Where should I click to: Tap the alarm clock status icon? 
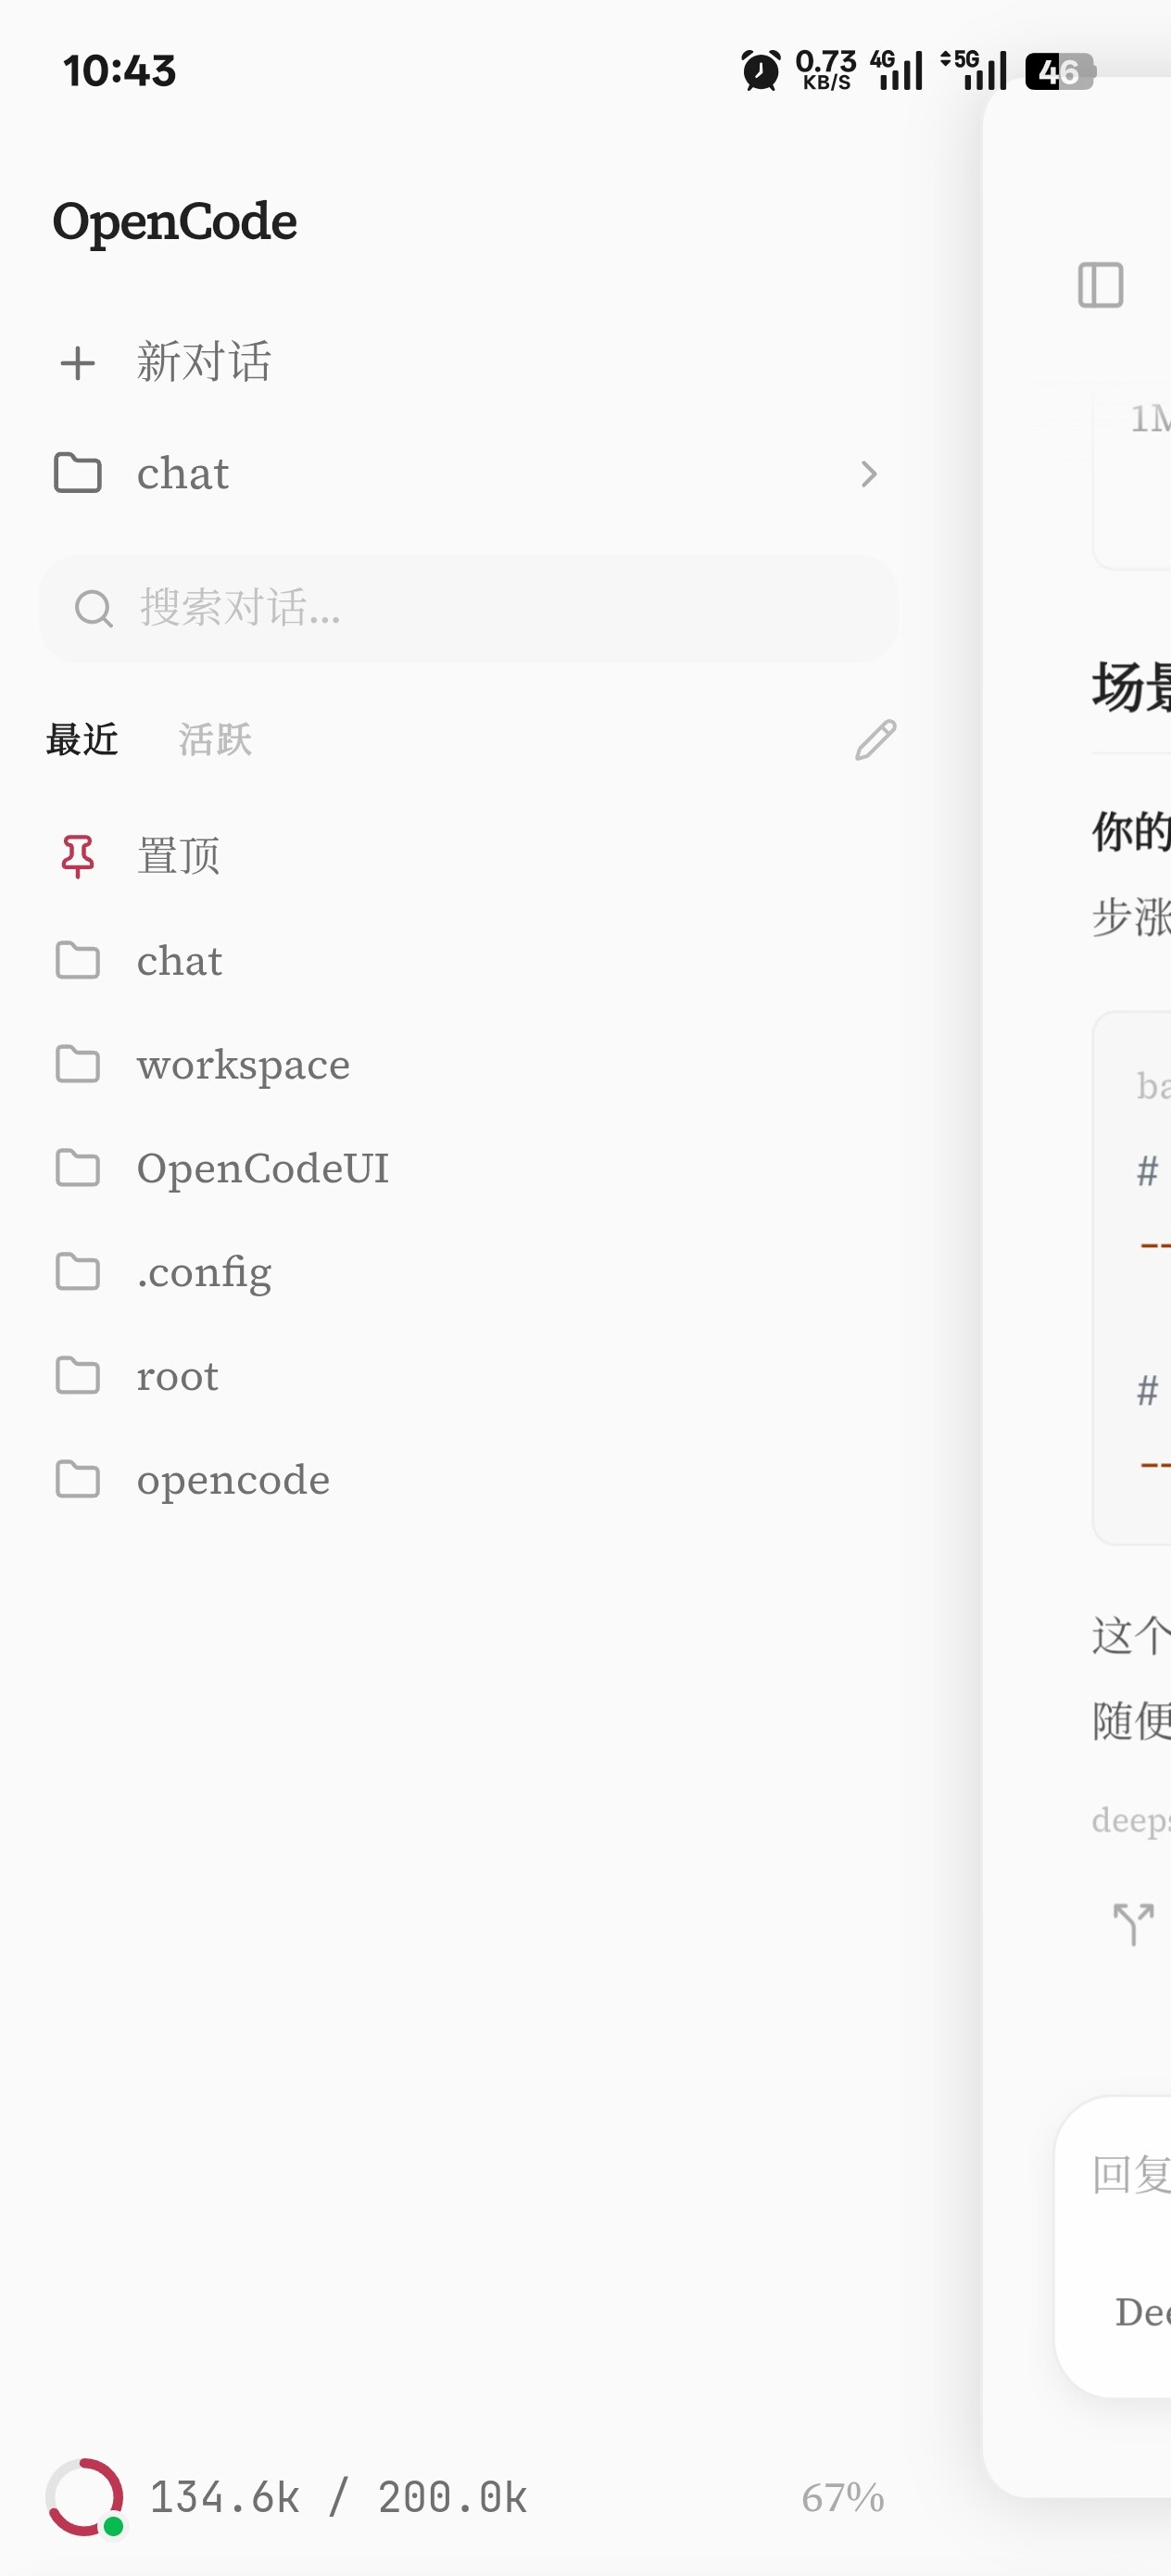761,71
